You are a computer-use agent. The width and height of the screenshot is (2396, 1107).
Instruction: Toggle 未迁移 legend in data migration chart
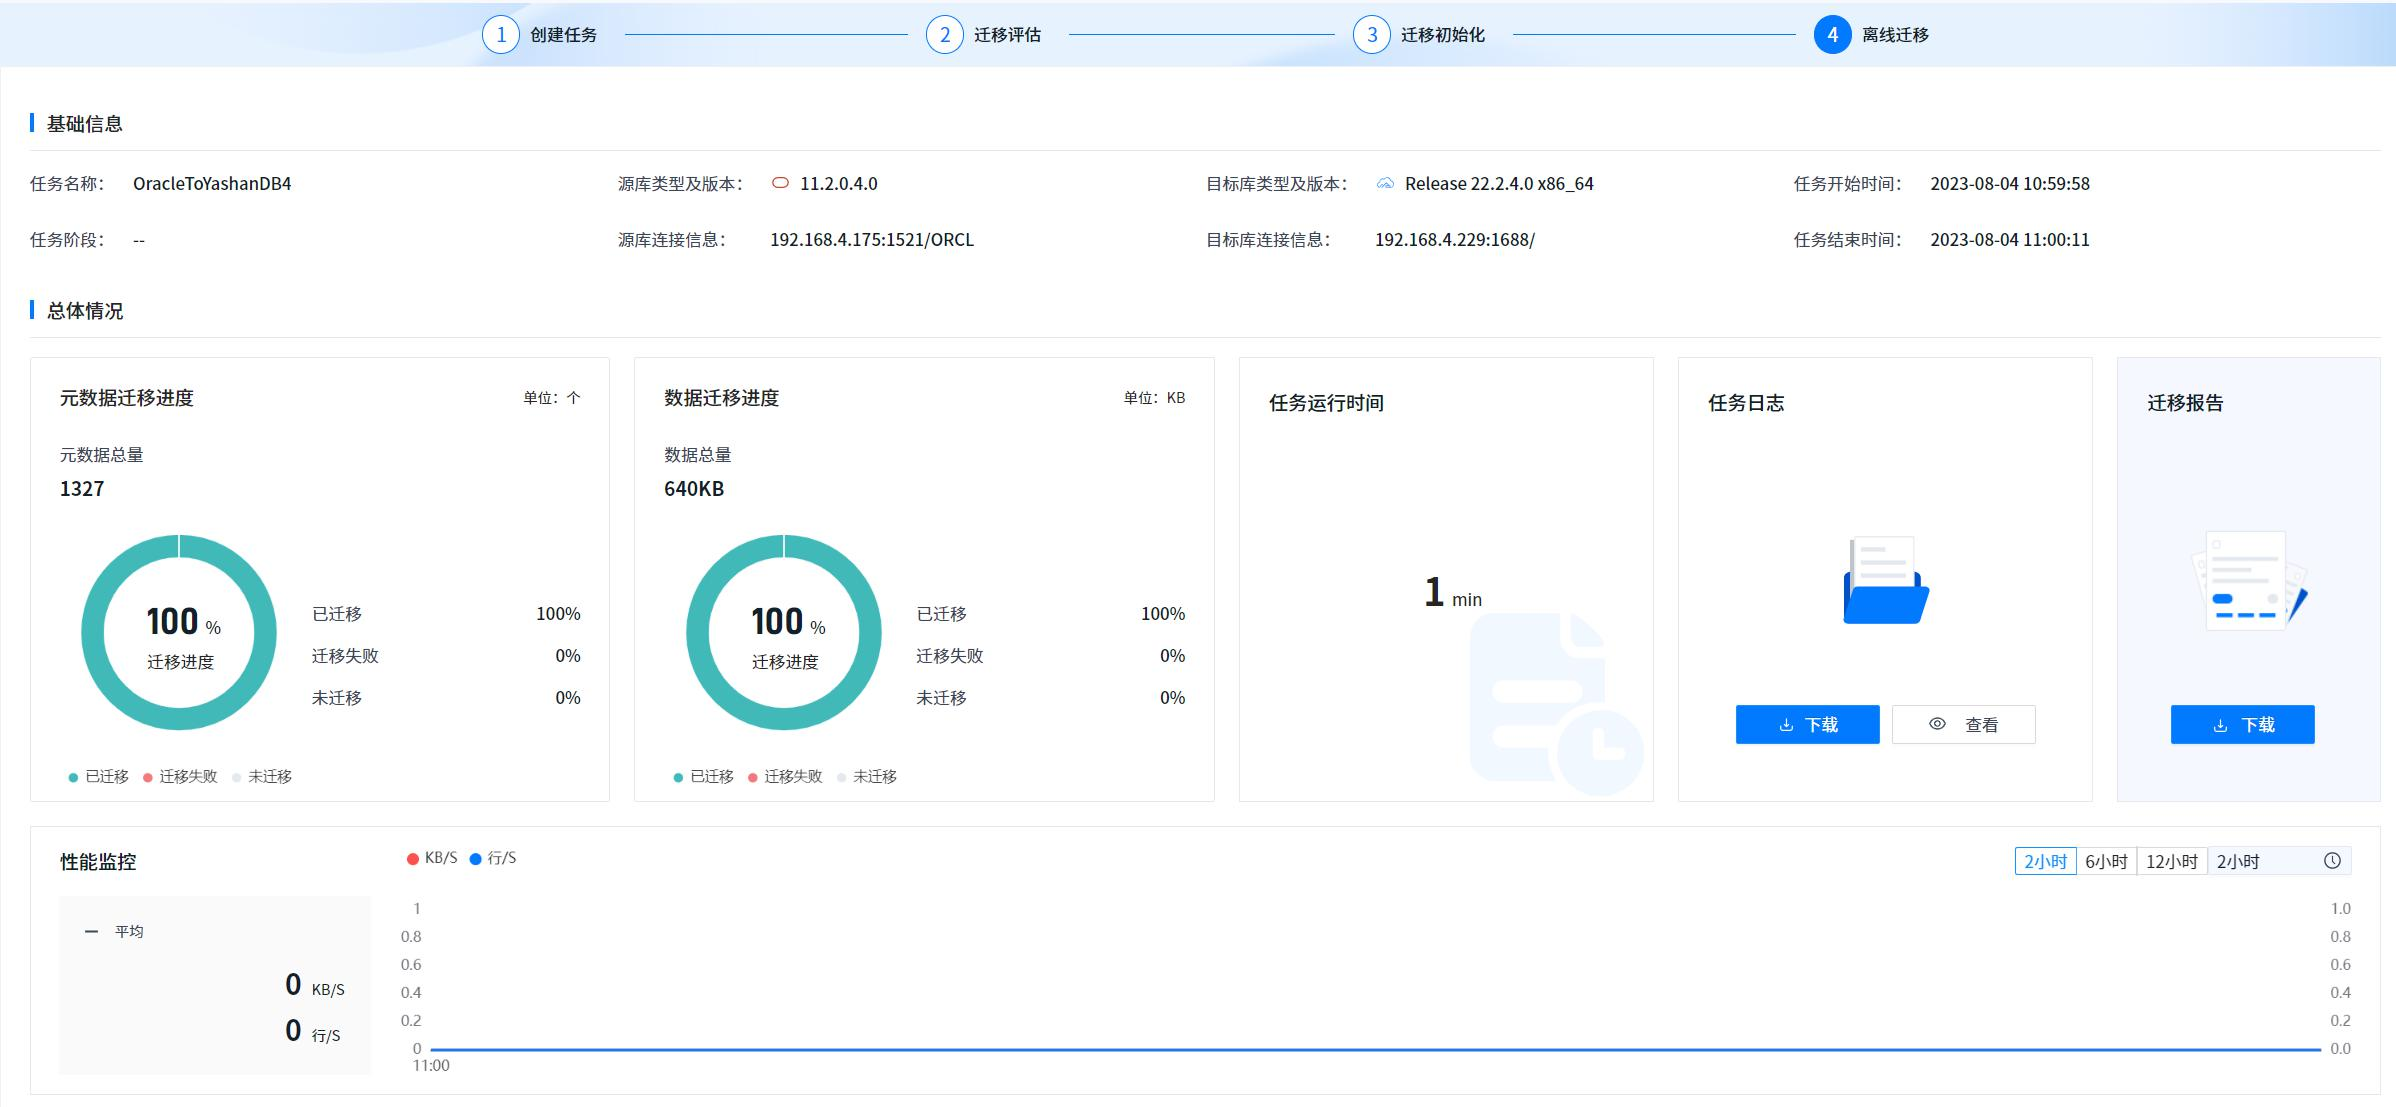pyautogui.click(x=867, y=777)
